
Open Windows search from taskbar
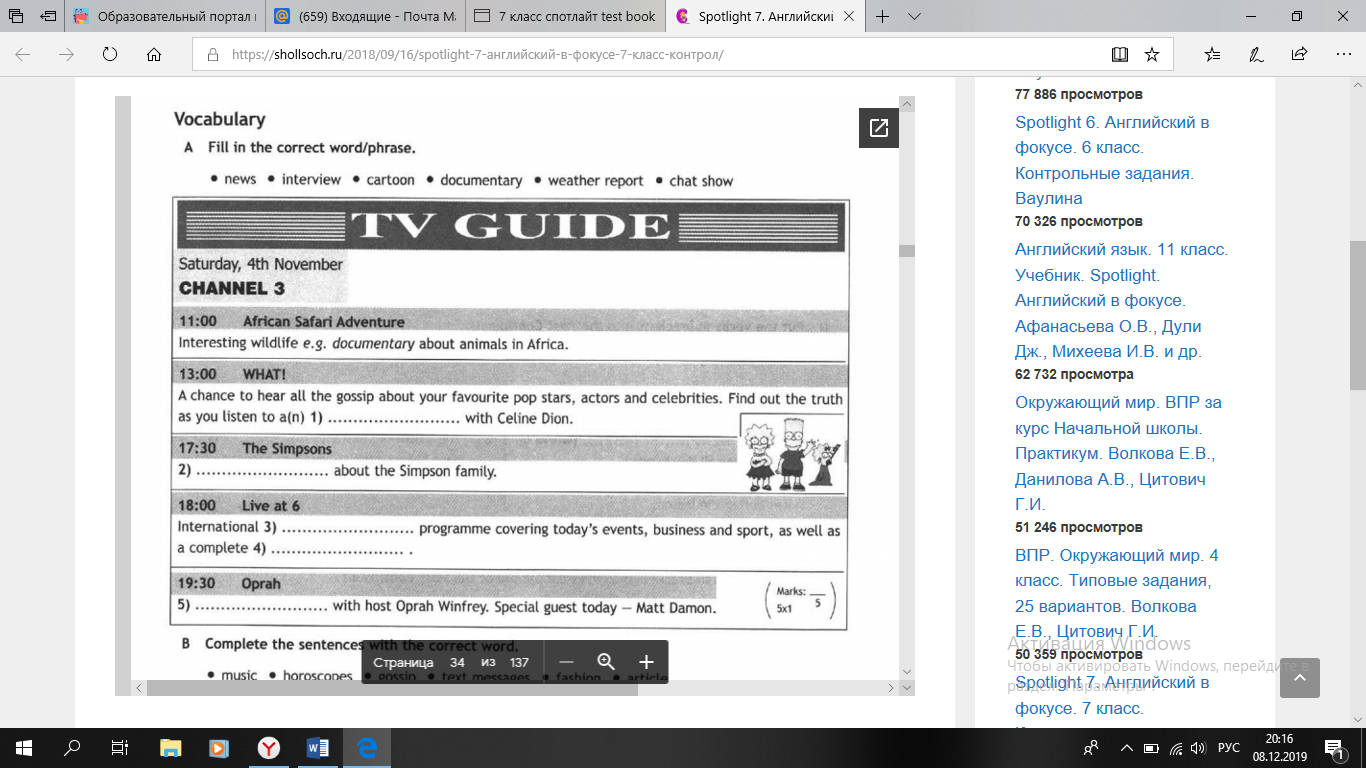[x=72, y=747]
